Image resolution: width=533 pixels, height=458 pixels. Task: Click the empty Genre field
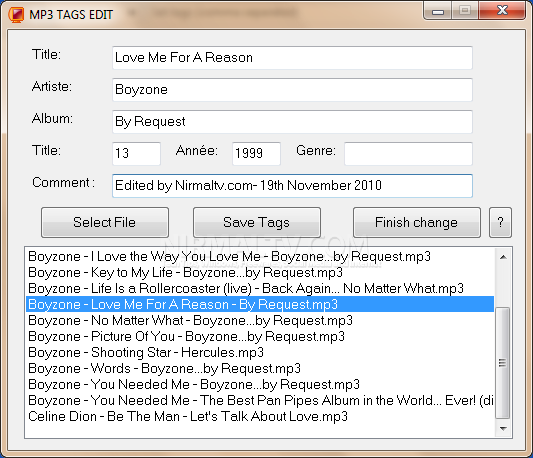point(408,154)
